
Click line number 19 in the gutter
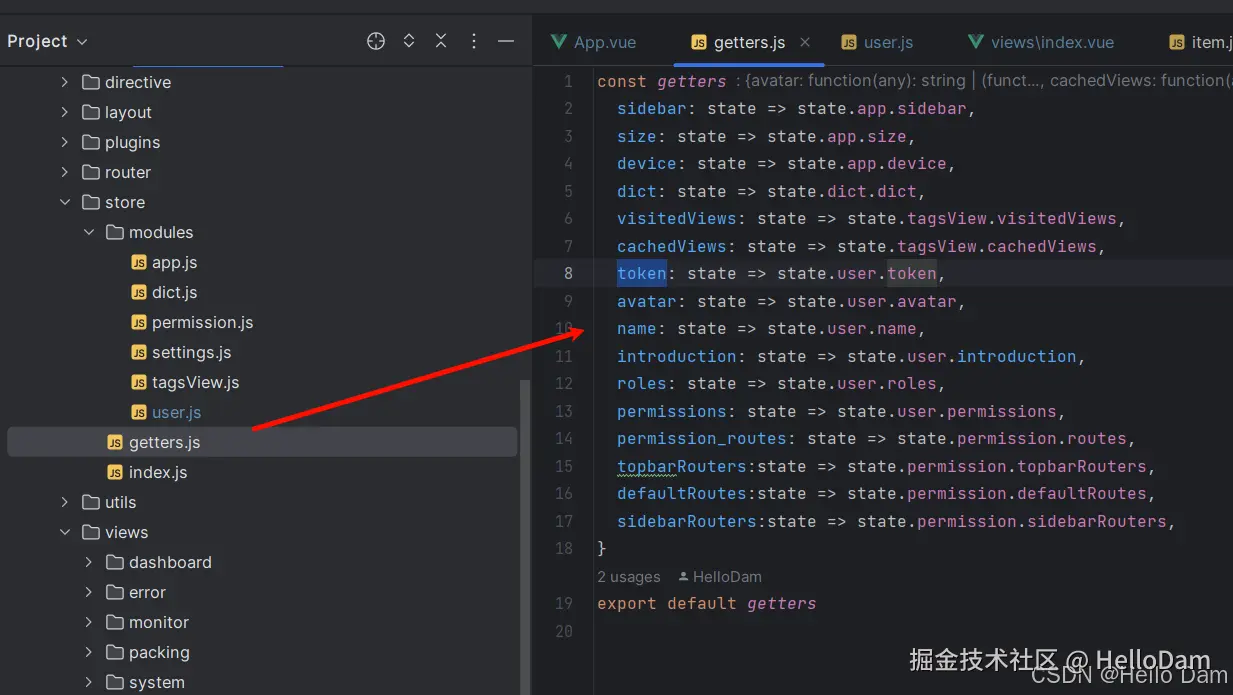(564, 603)
